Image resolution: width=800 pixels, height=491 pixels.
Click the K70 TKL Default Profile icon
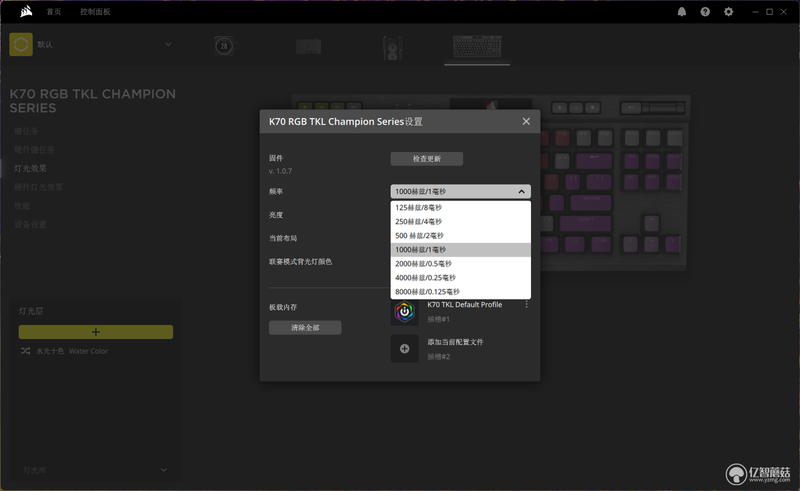[x=405, y=311]
